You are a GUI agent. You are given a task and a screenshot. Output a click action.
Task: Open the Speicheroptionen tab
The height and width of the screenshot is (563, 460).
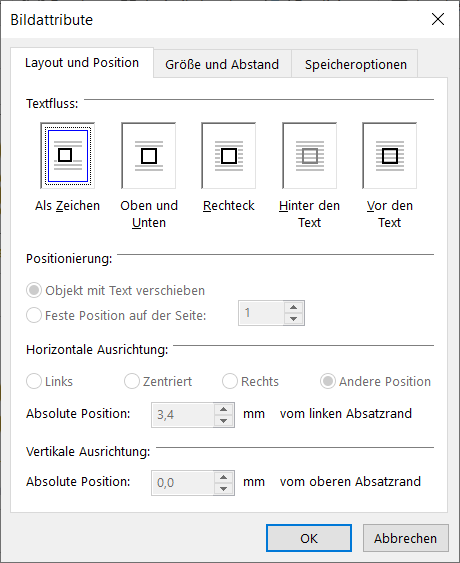pos(355,64)
